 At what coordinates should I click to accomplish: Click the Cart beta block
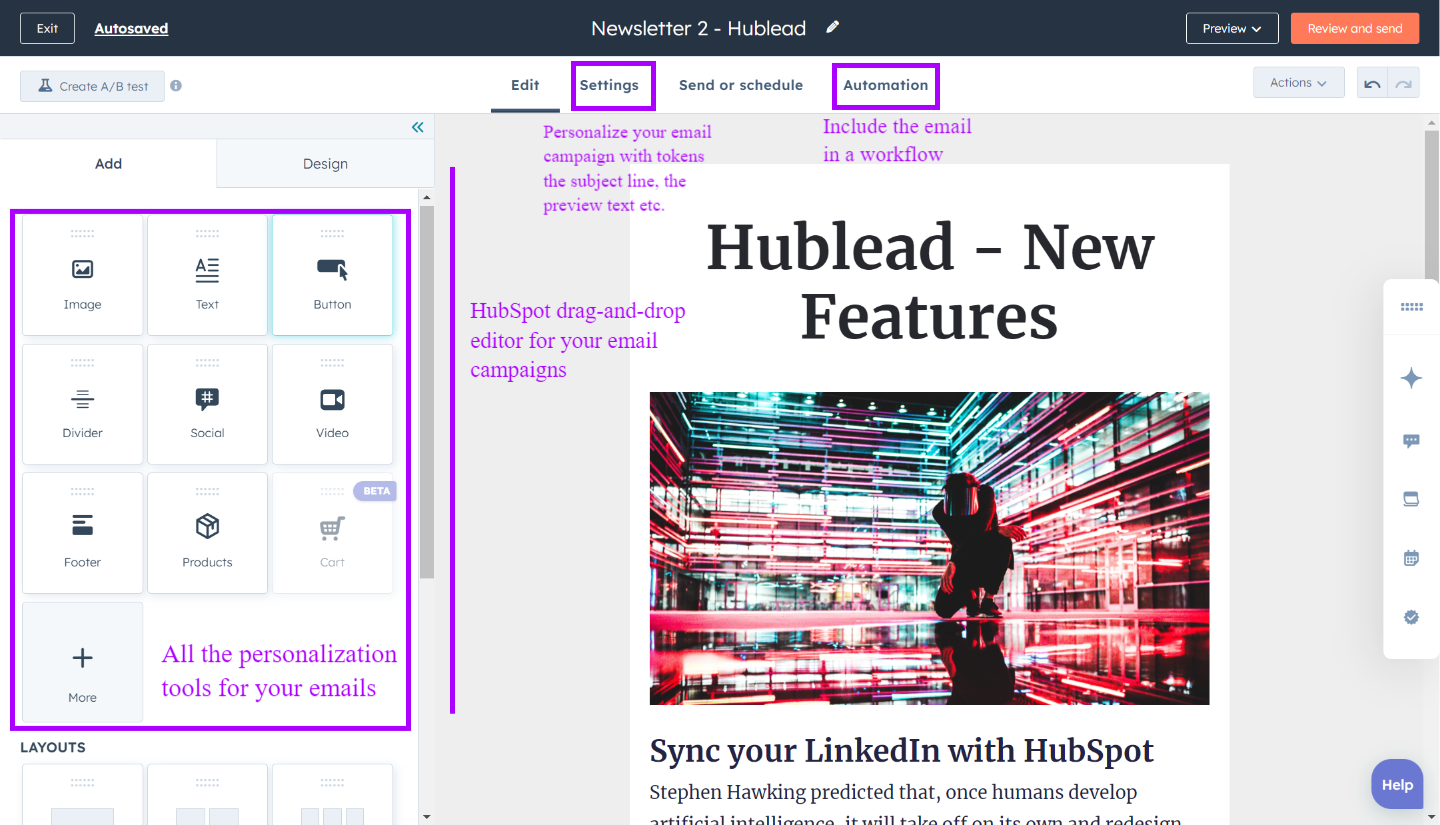pyautogui.click(x=332, y=533)
